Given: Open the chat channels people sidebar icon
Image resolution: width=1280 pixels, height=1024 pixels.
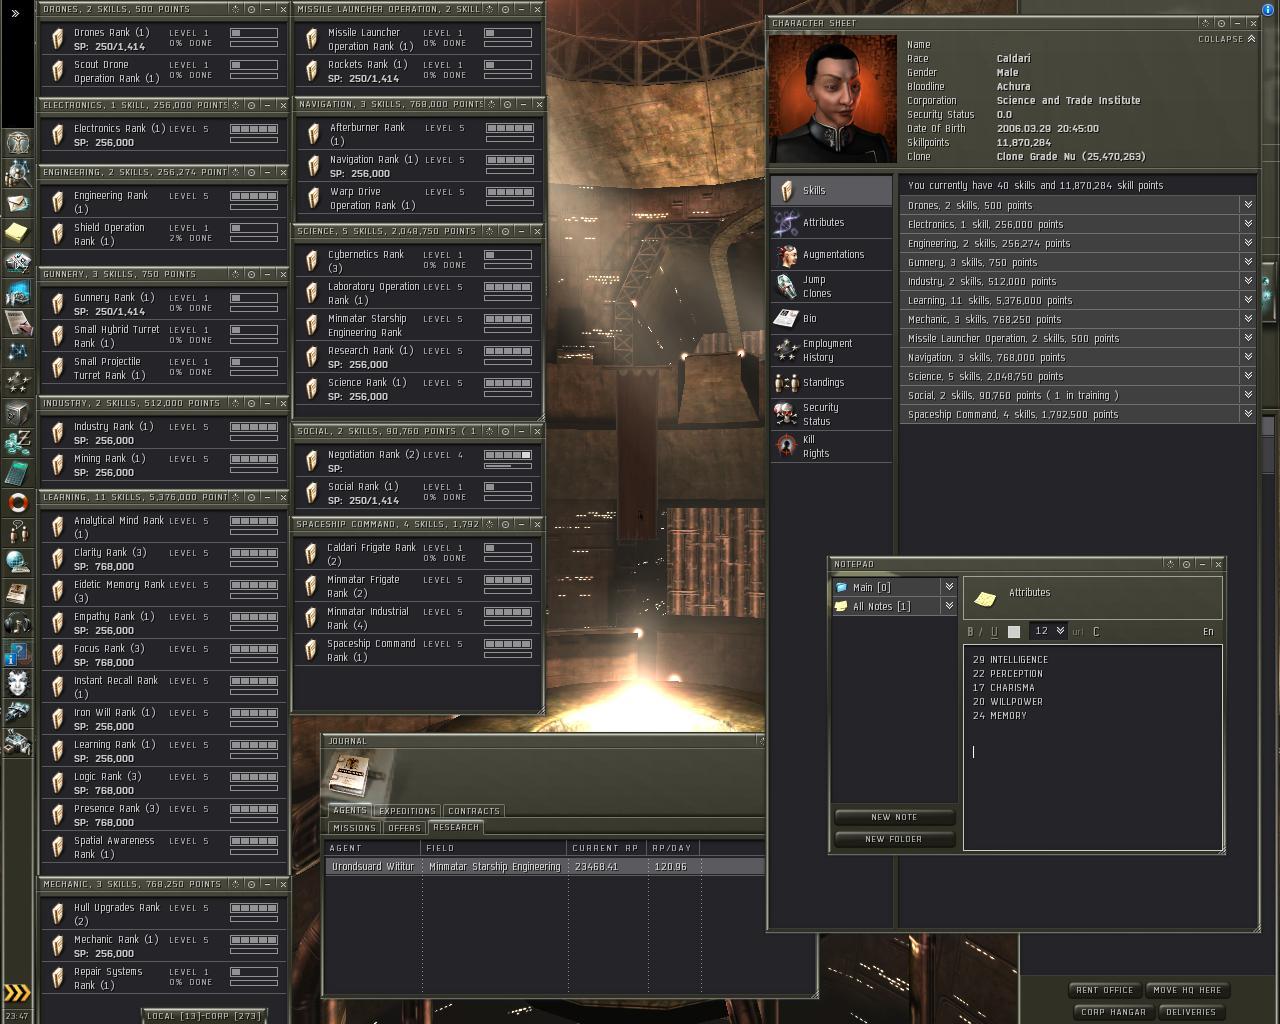Looking at the screenshot, I should 17,532.
